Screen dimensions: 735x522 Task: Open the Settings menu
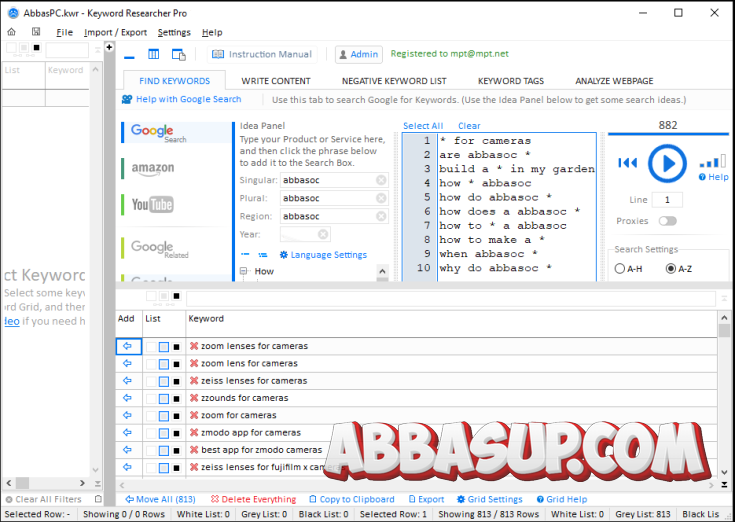[x=174, y=32]
